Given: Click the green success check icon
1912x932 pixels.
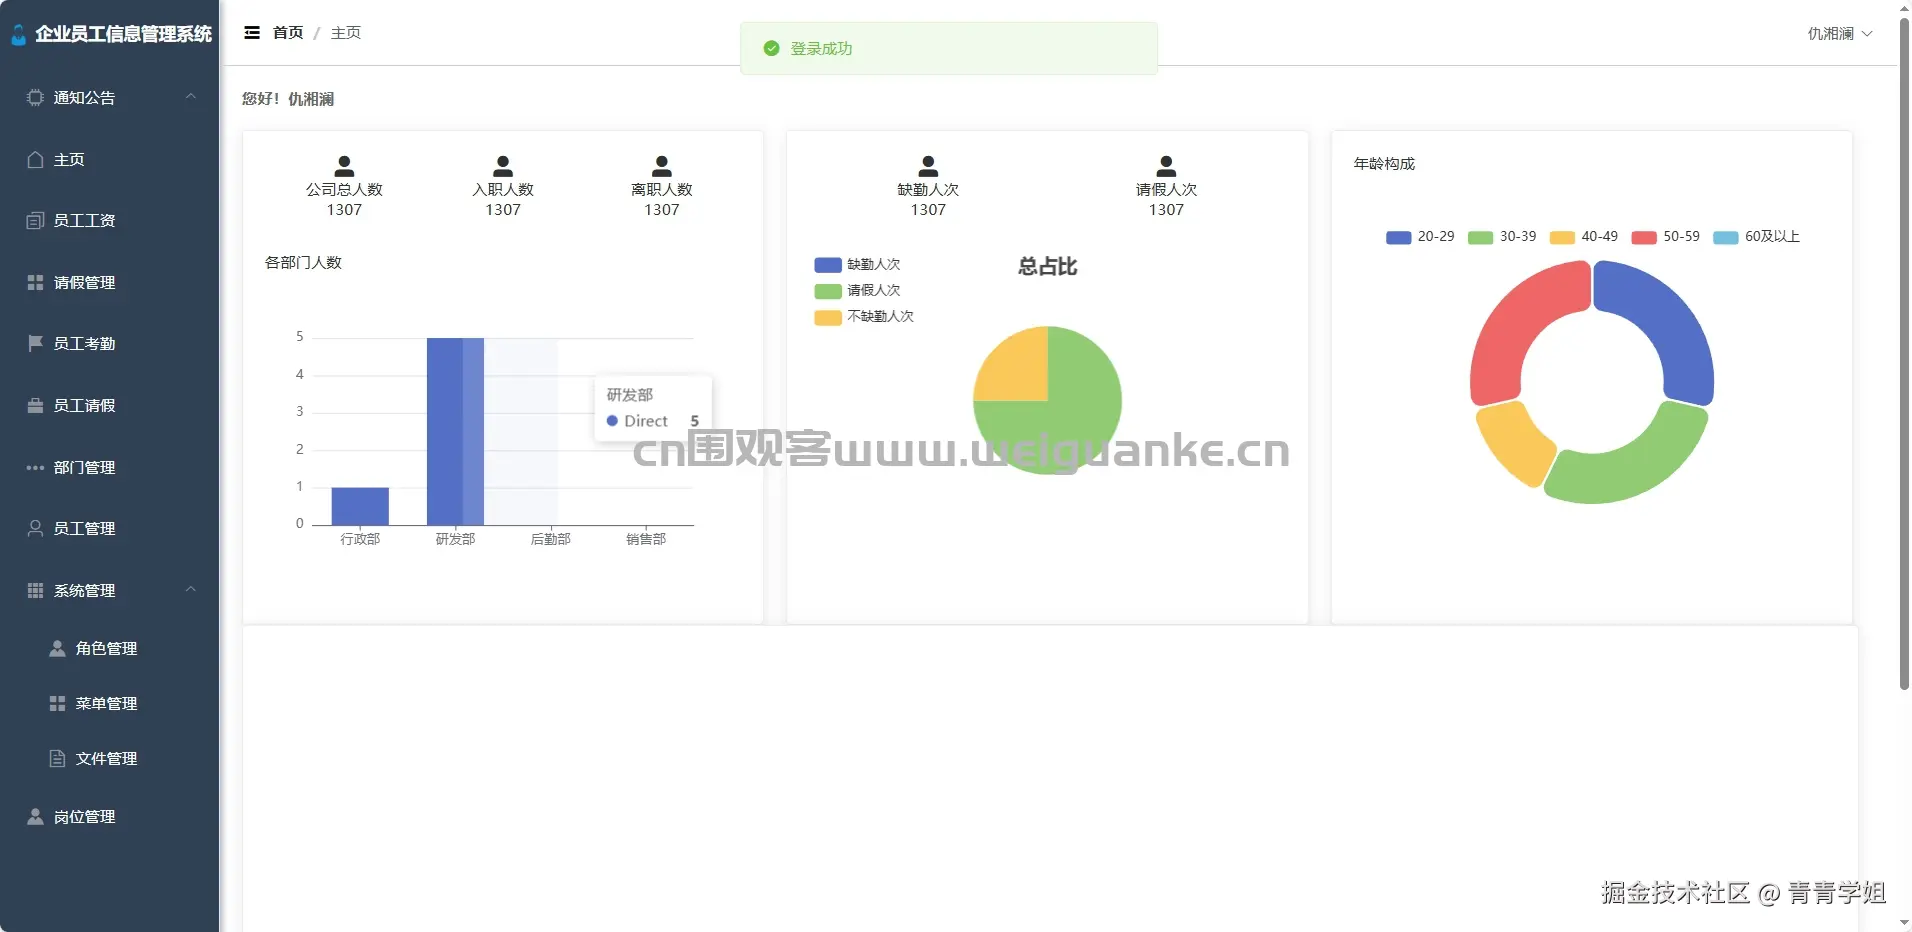Looking at the screenshot, I should [x=771, y=48].
